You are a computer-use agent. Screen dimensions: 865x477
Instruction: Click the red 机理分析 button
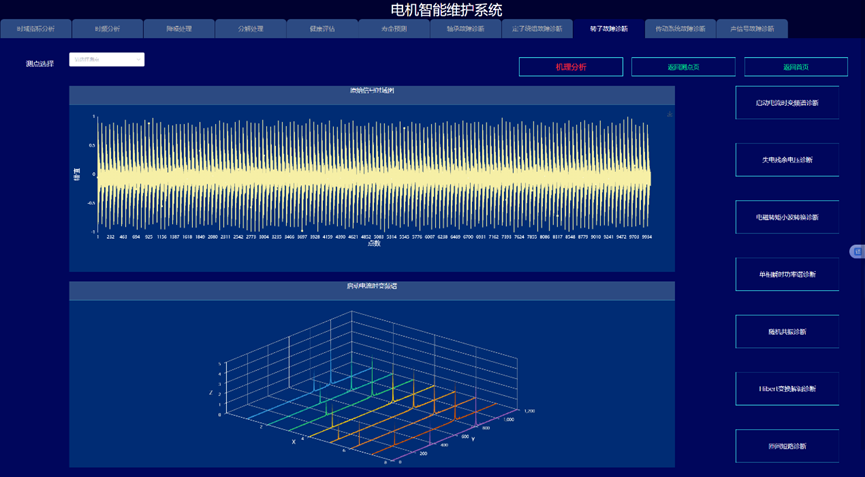571,67
